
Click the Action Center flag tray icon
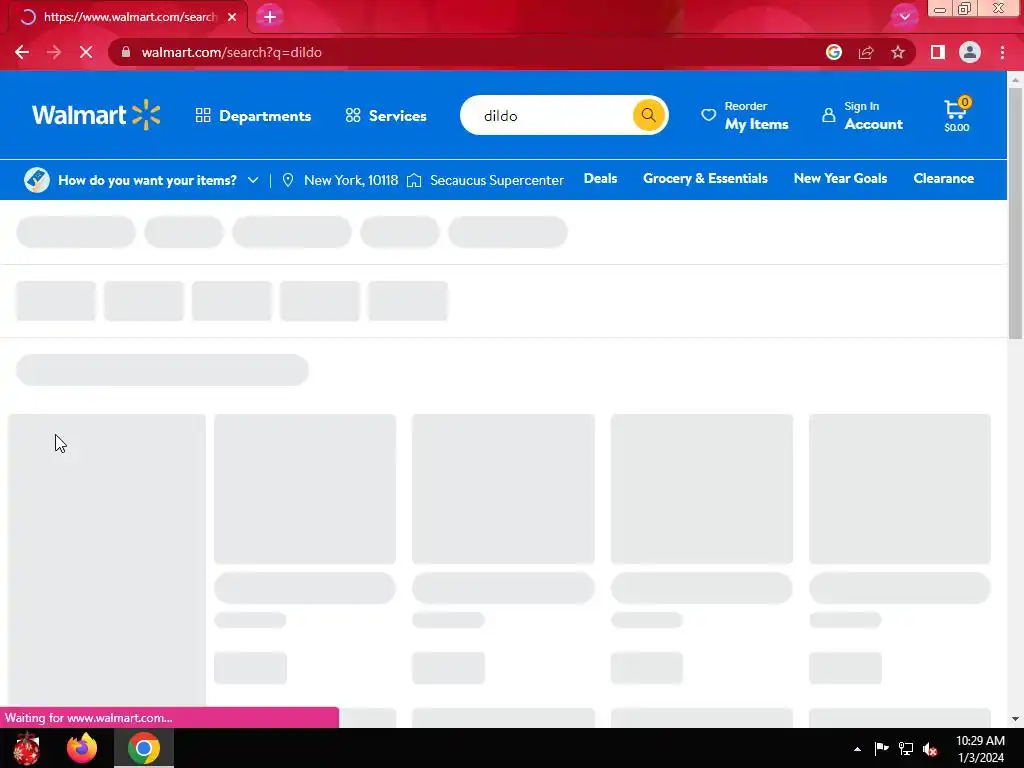[882, 748]
